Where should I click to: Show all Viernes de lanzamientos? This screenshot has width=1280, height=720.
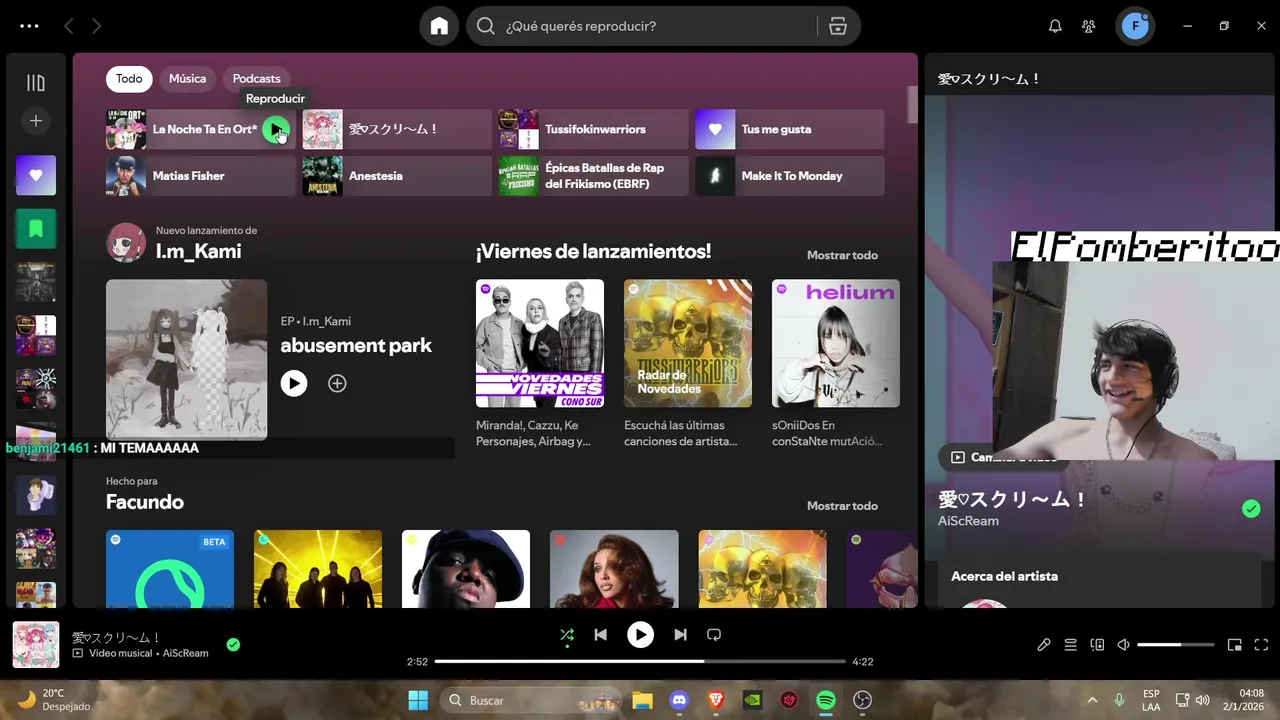point(842,255)
